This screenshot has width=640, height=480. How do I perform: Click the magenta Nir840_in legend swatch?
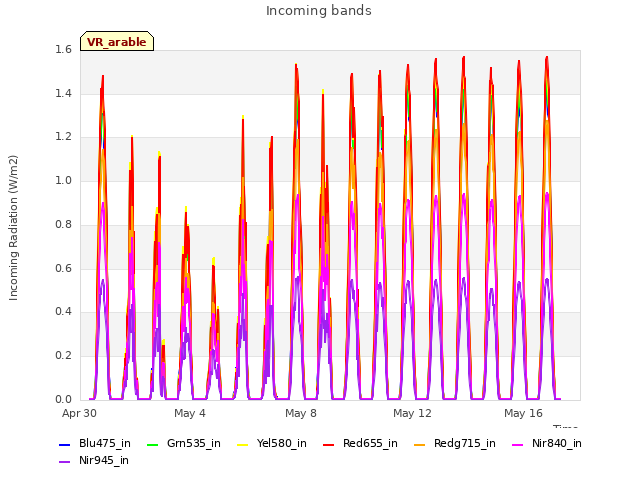tap(517, 444)
